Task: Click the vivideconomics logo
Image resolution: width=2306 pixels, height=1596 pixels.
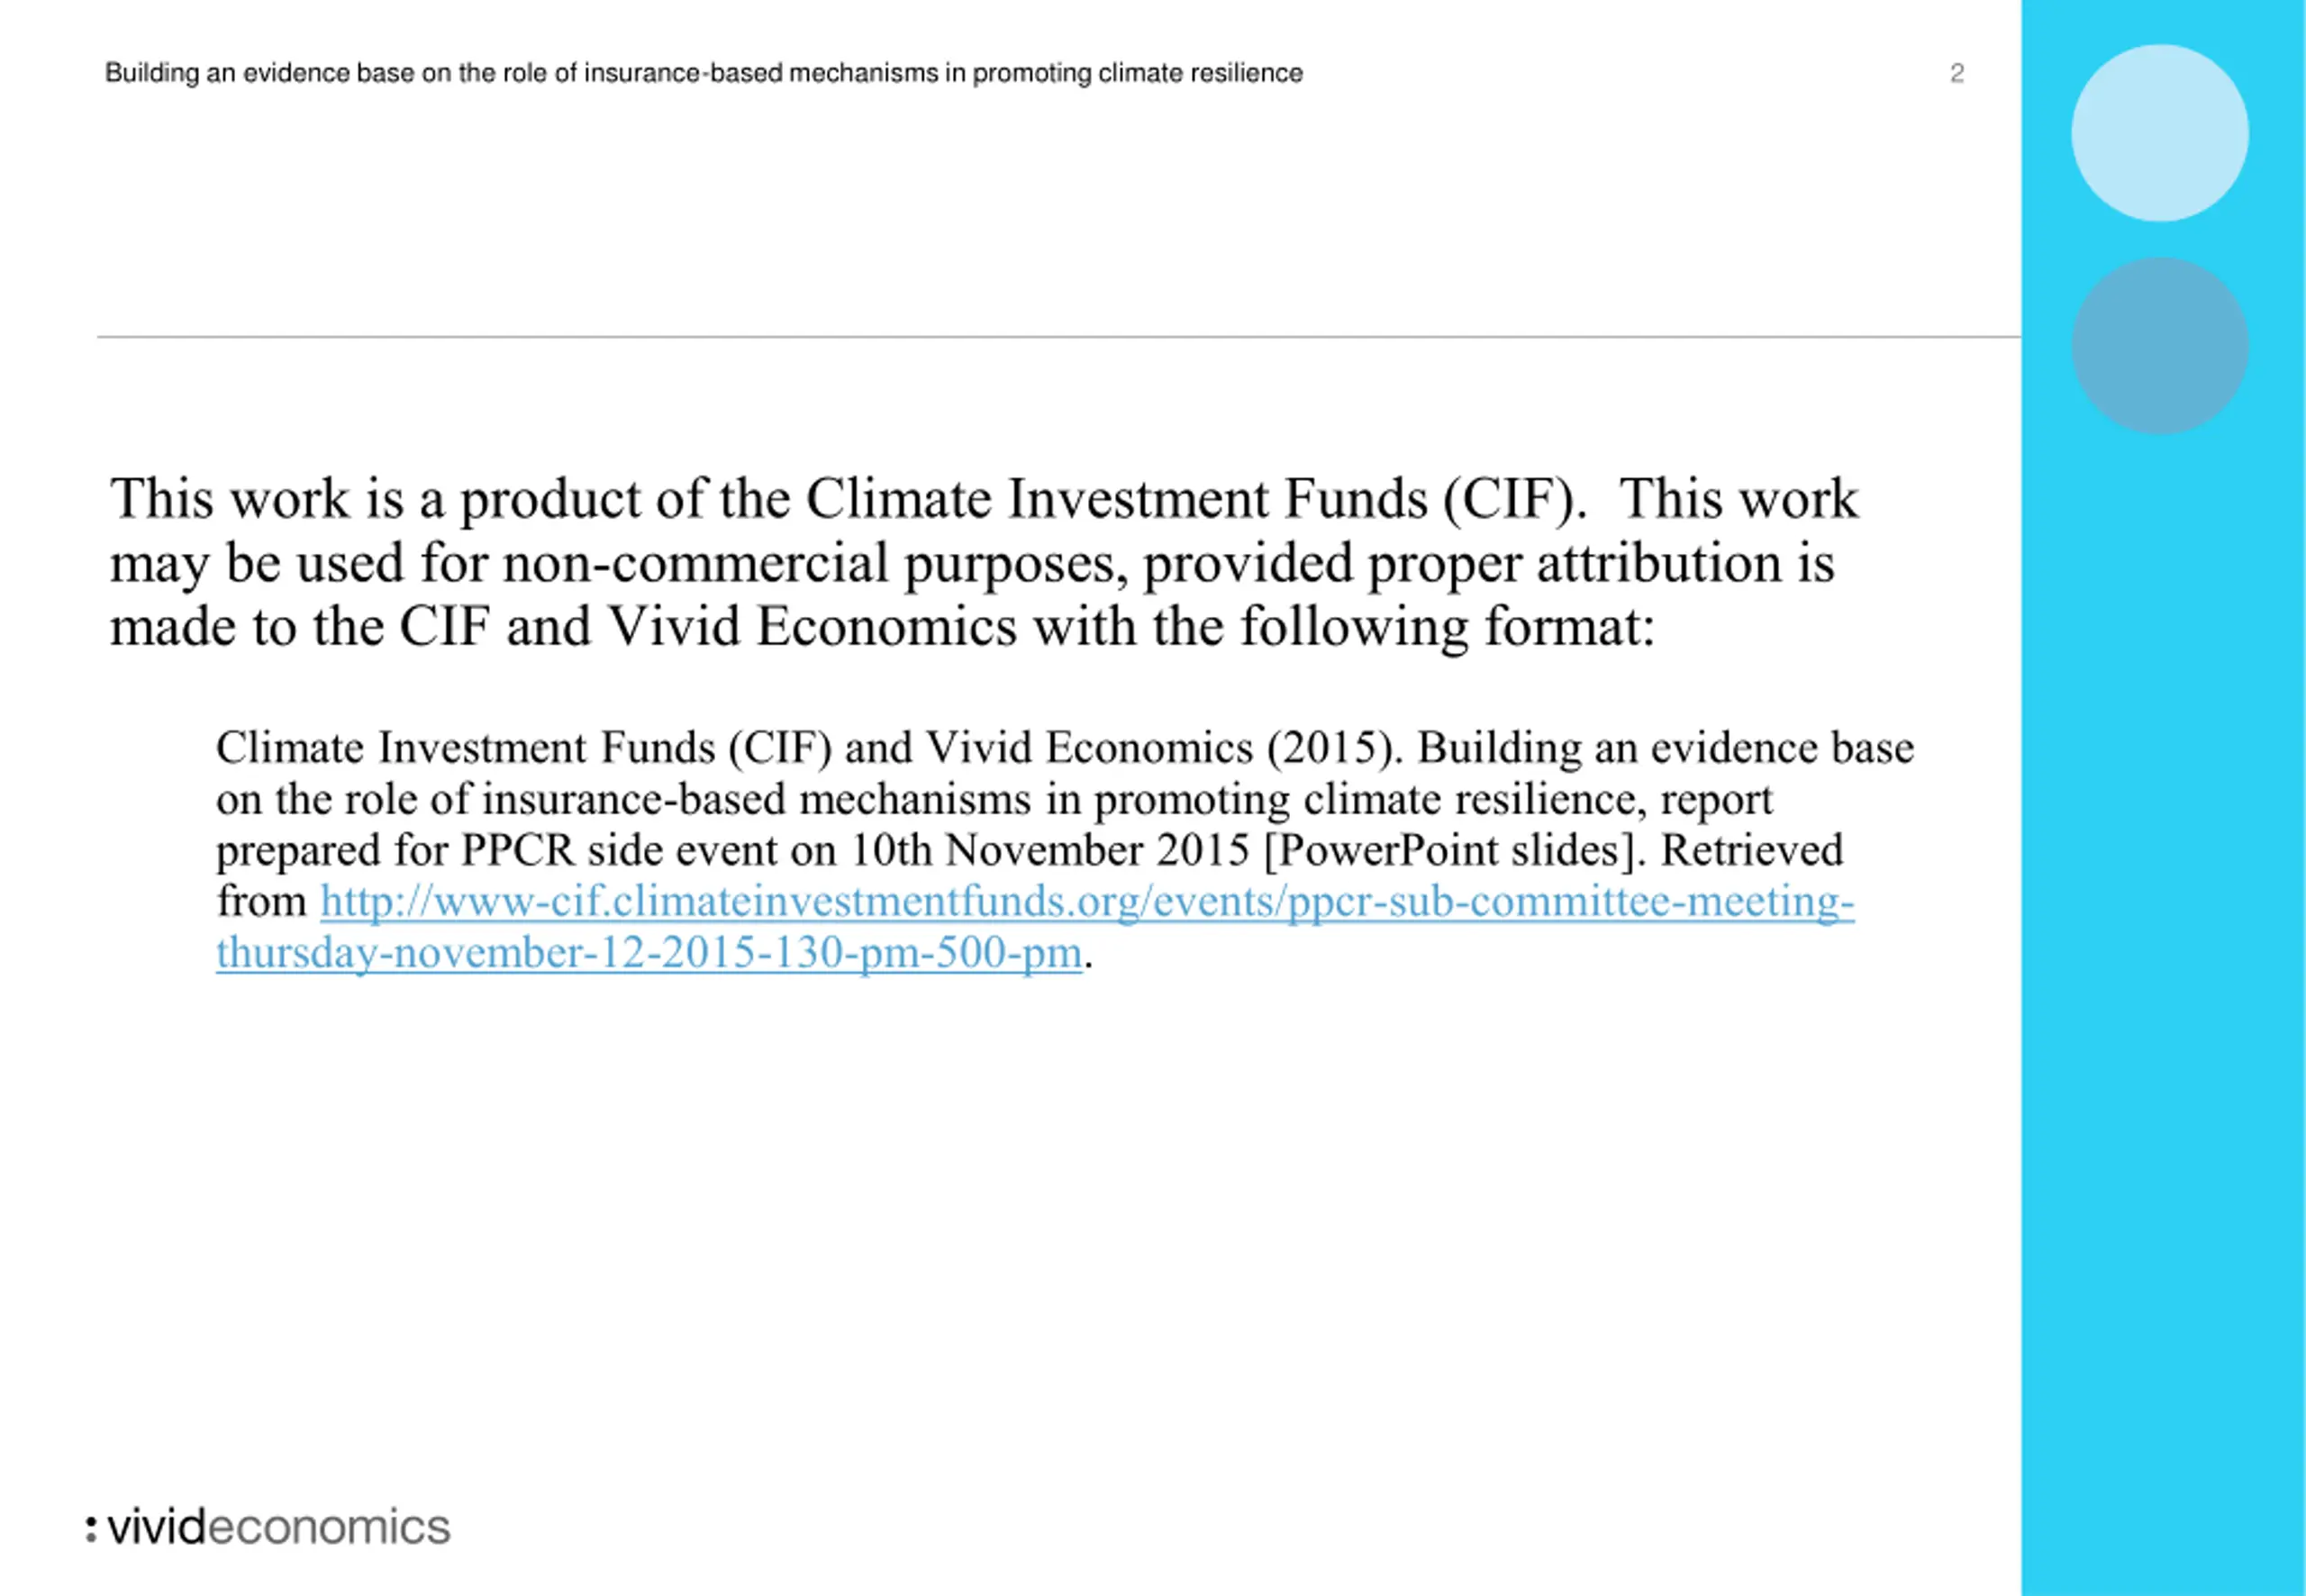Action: (268, 1526)
